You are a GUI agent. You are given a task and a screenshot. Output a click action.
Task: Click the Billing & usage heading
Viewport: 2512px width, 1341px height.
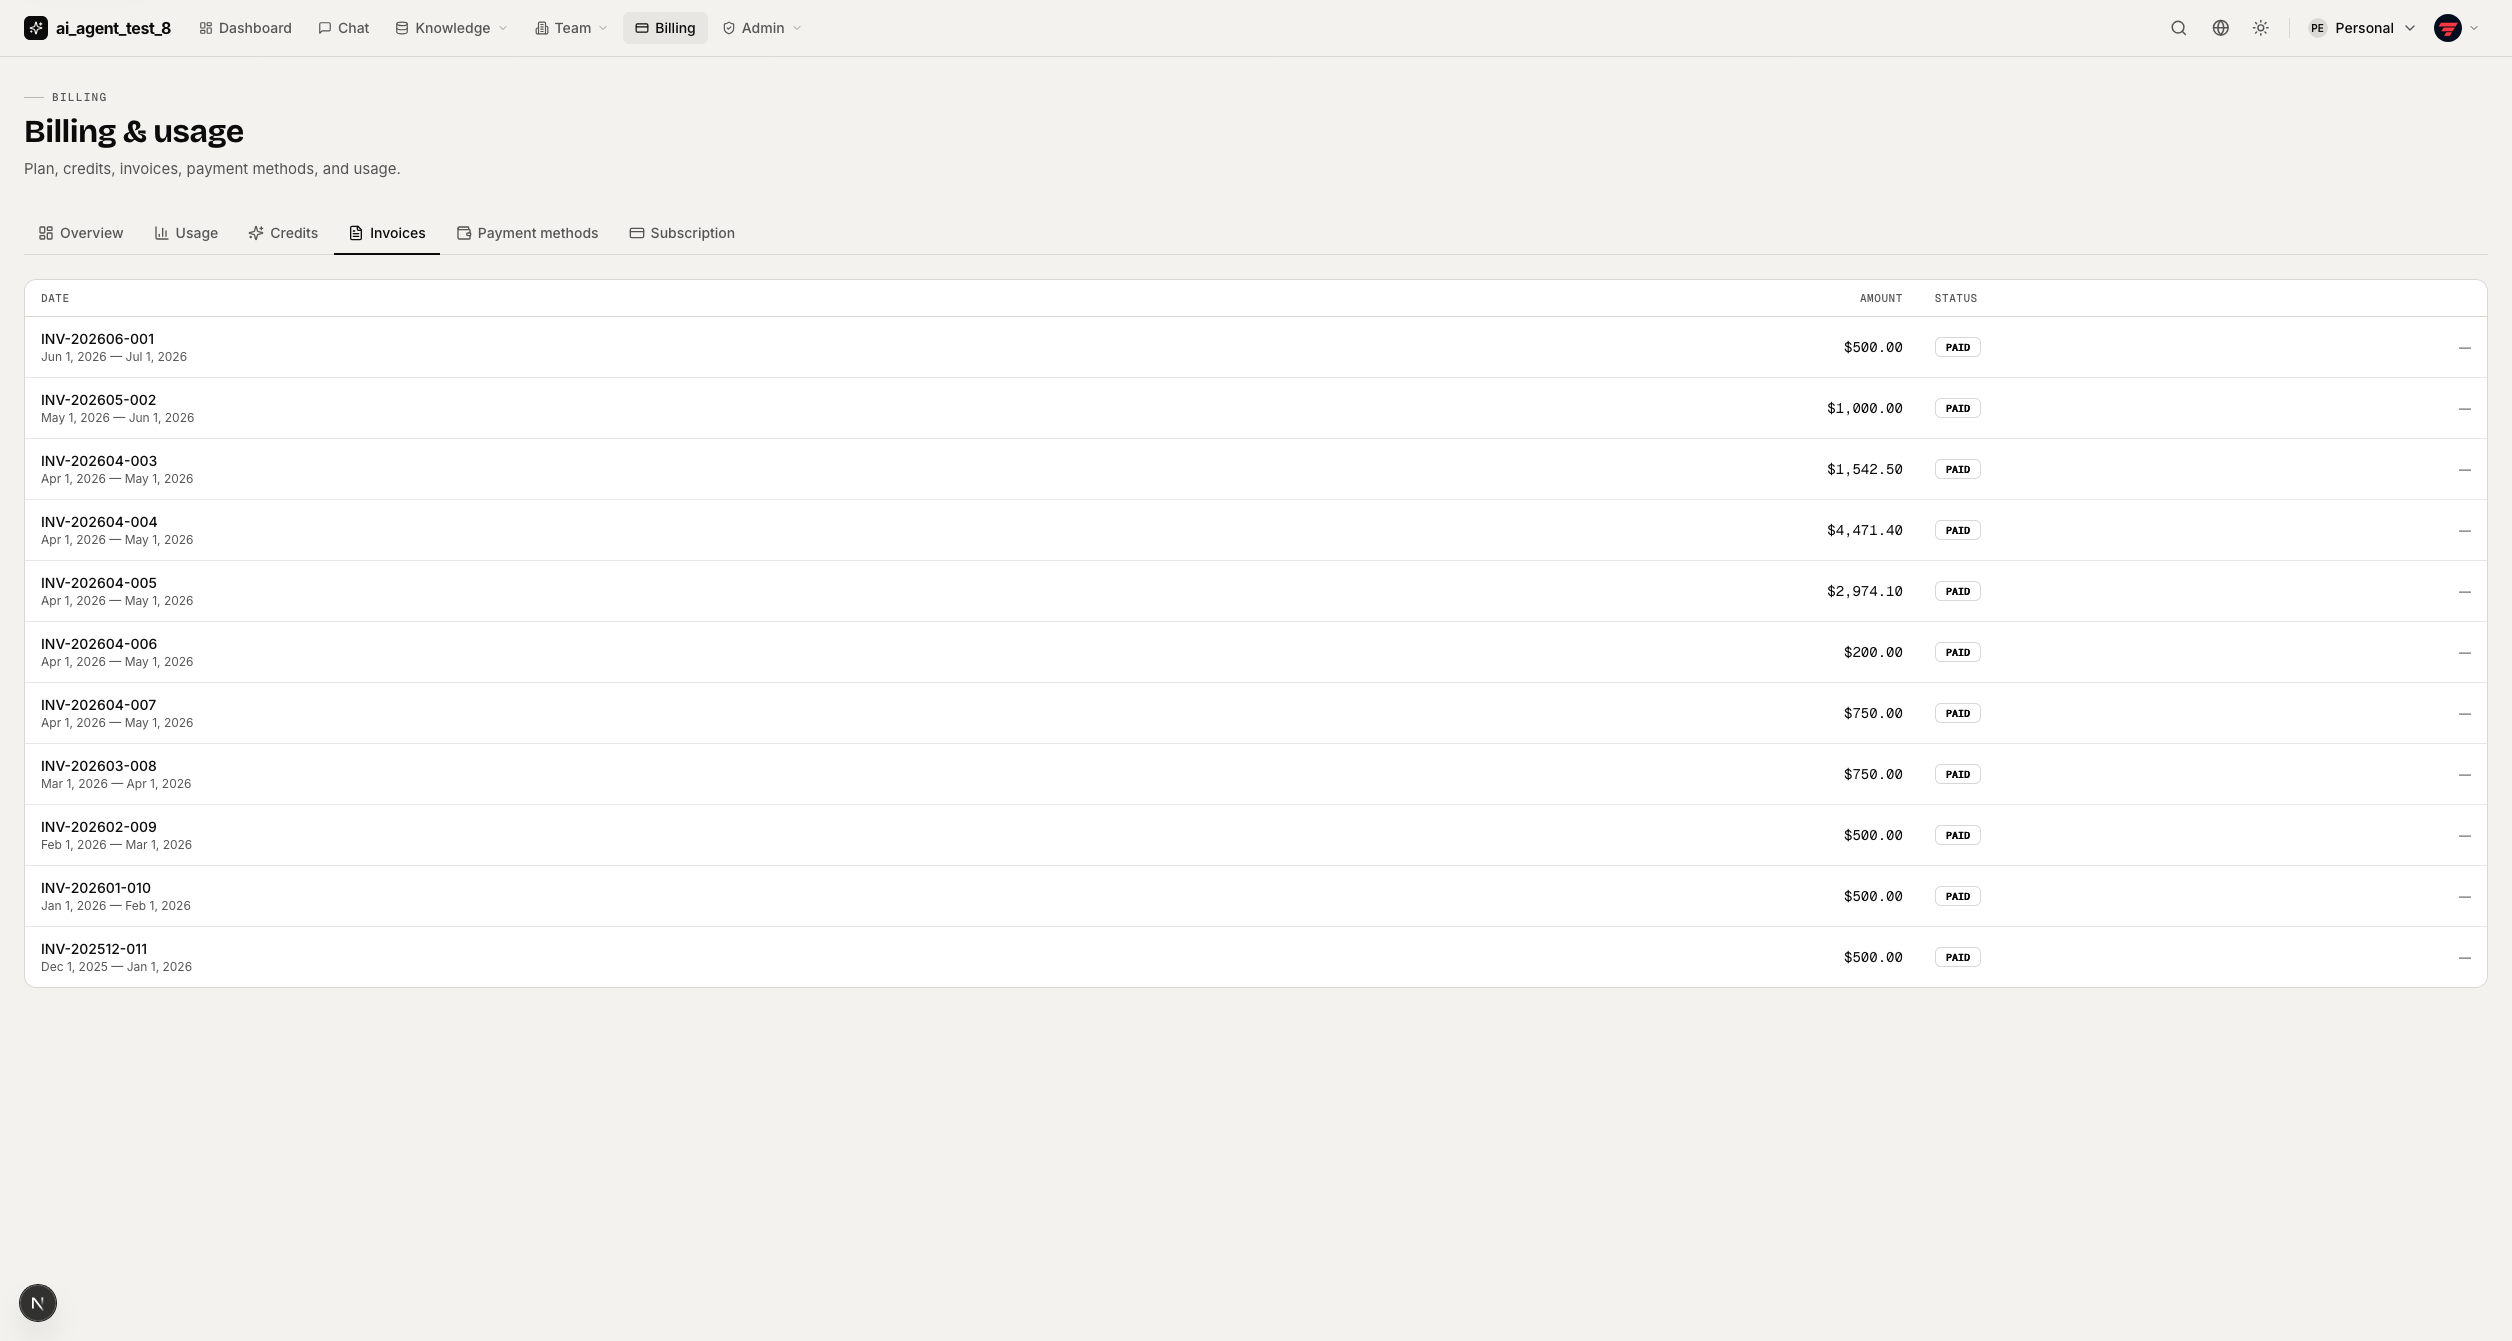[x=134, y=131]
